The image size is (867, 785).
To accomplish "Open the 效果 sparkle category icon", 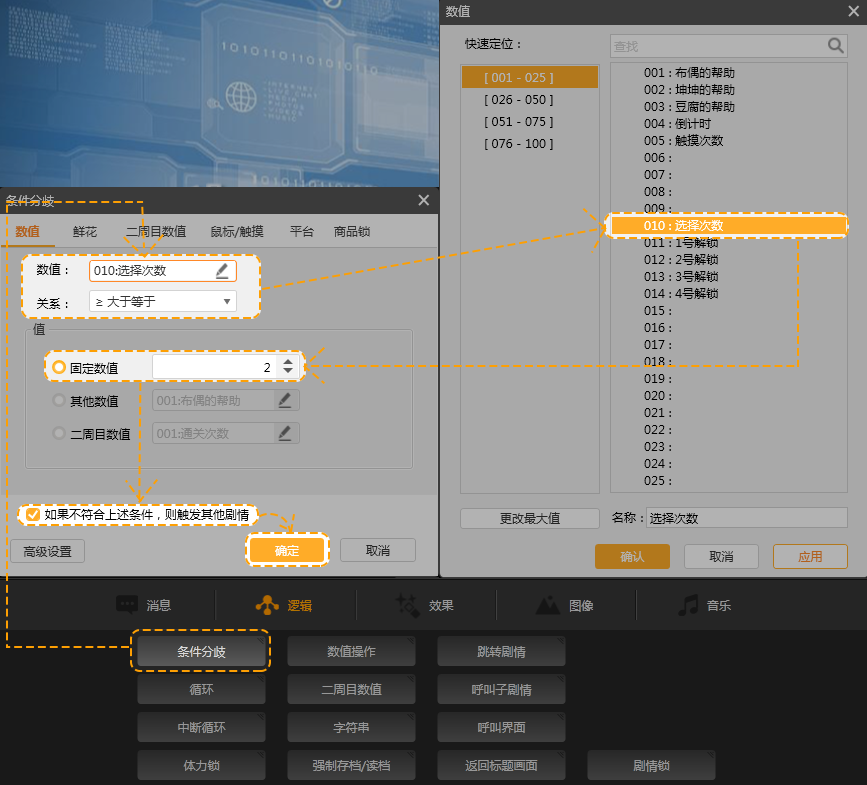I will coord(407,605).
